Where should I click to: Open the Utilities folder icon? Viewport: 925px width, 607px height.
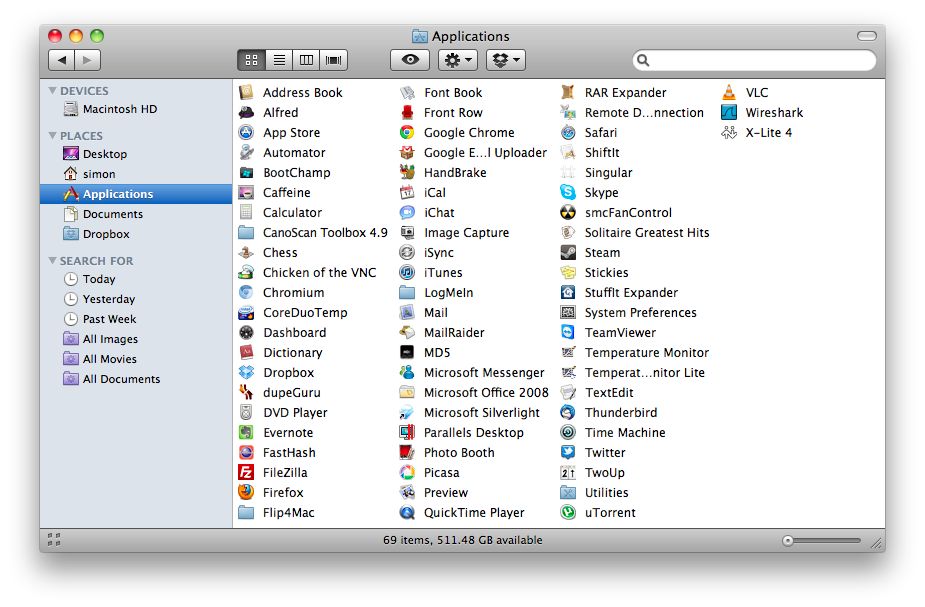[568, 493]
